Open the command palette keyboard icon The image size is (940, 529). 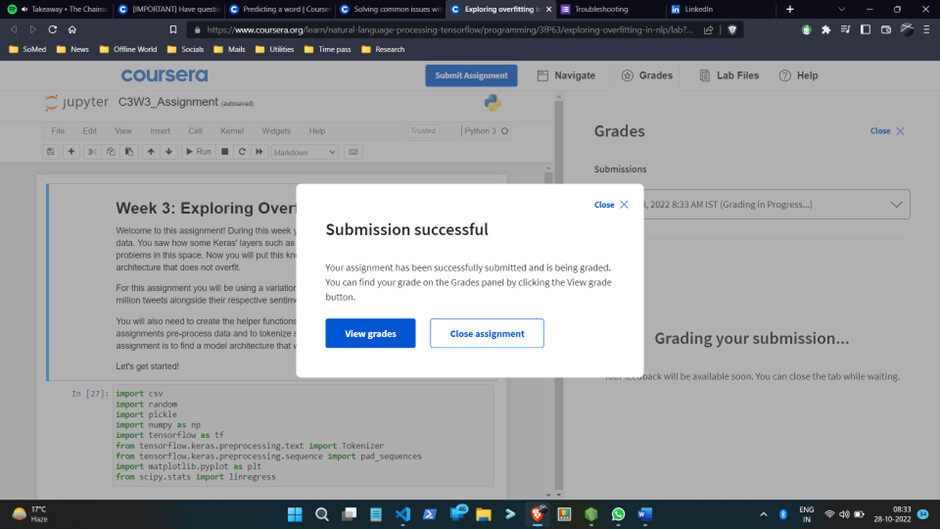pyautogui.click(x=354, y=152)
